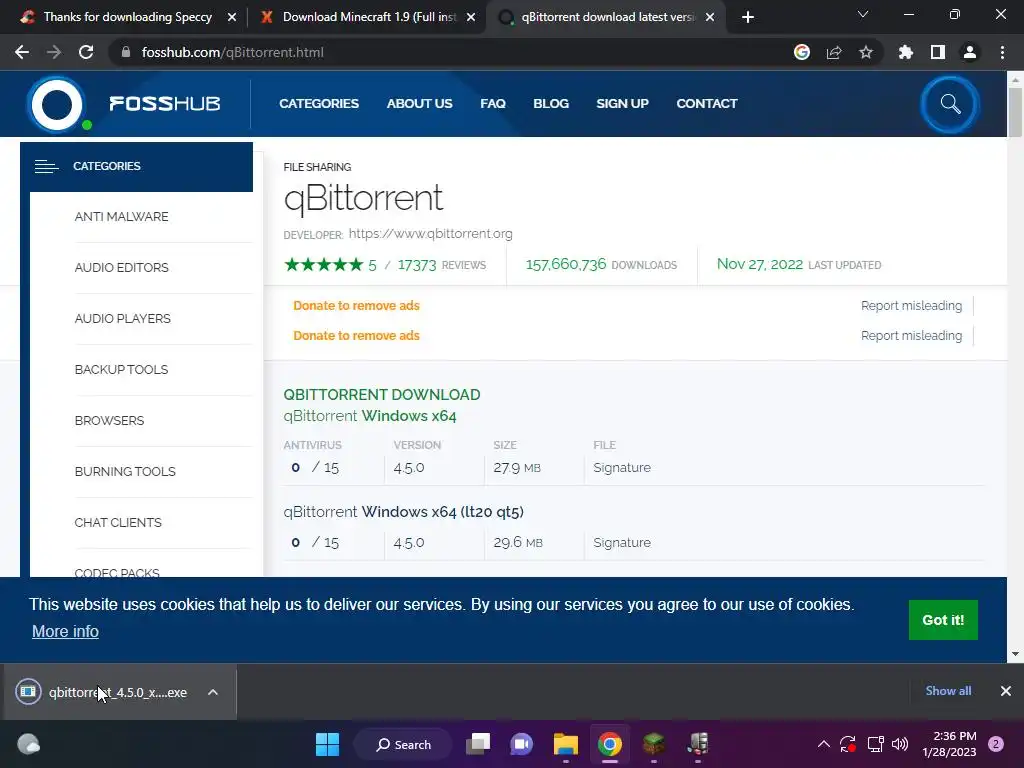Select the qBittorrent download latest version tab
The image size is (1024, 768).
point(607,17)
